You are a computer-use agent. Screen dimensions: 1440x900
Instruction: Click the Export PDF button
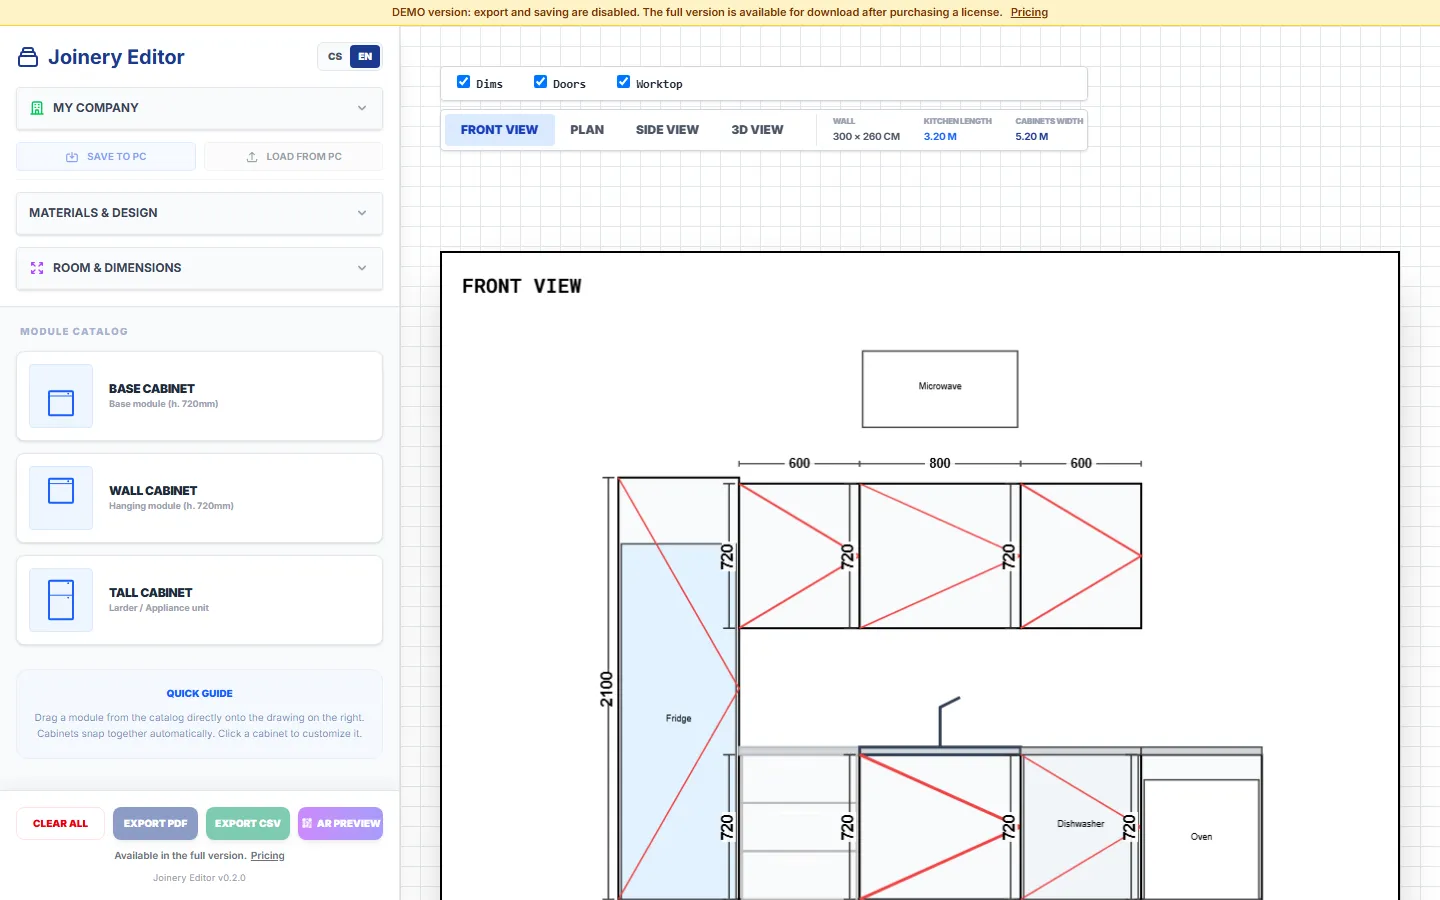coord(155,824)
